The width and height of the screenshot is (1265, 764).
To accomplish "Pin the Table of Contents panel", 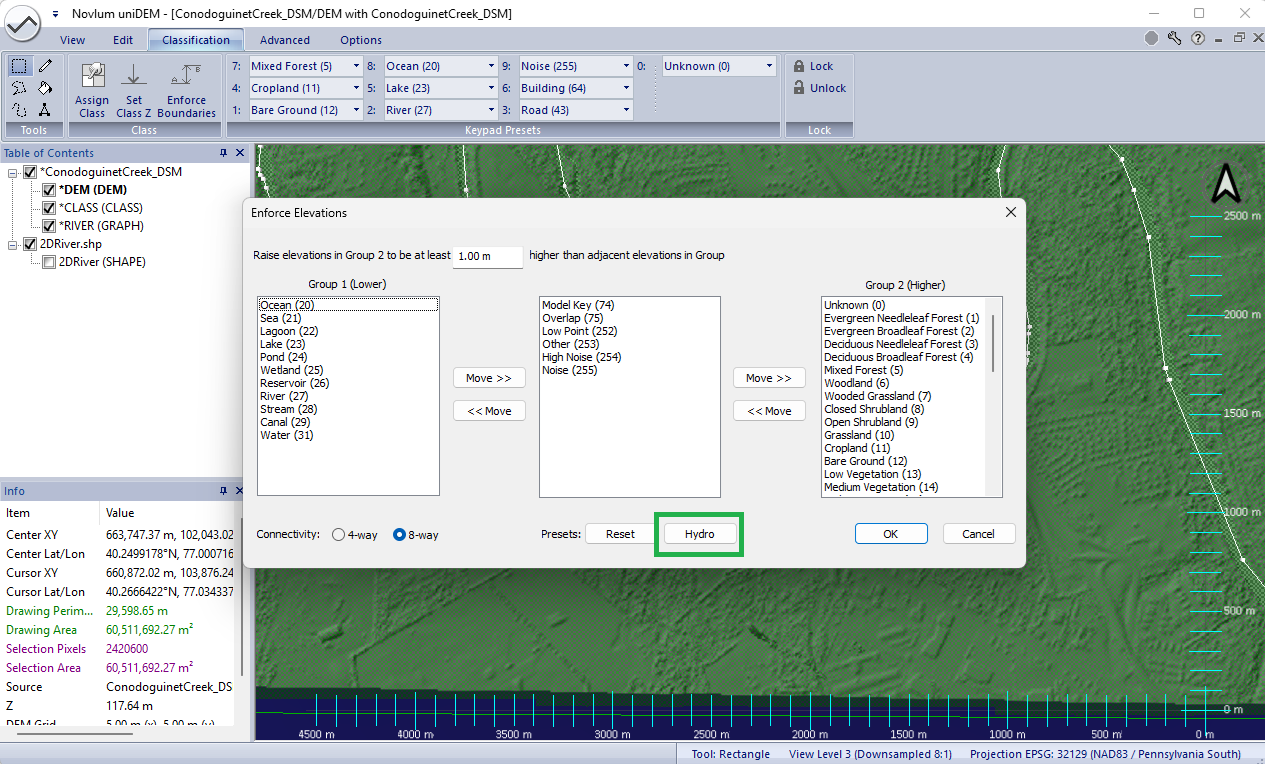I will pos(224,153).
